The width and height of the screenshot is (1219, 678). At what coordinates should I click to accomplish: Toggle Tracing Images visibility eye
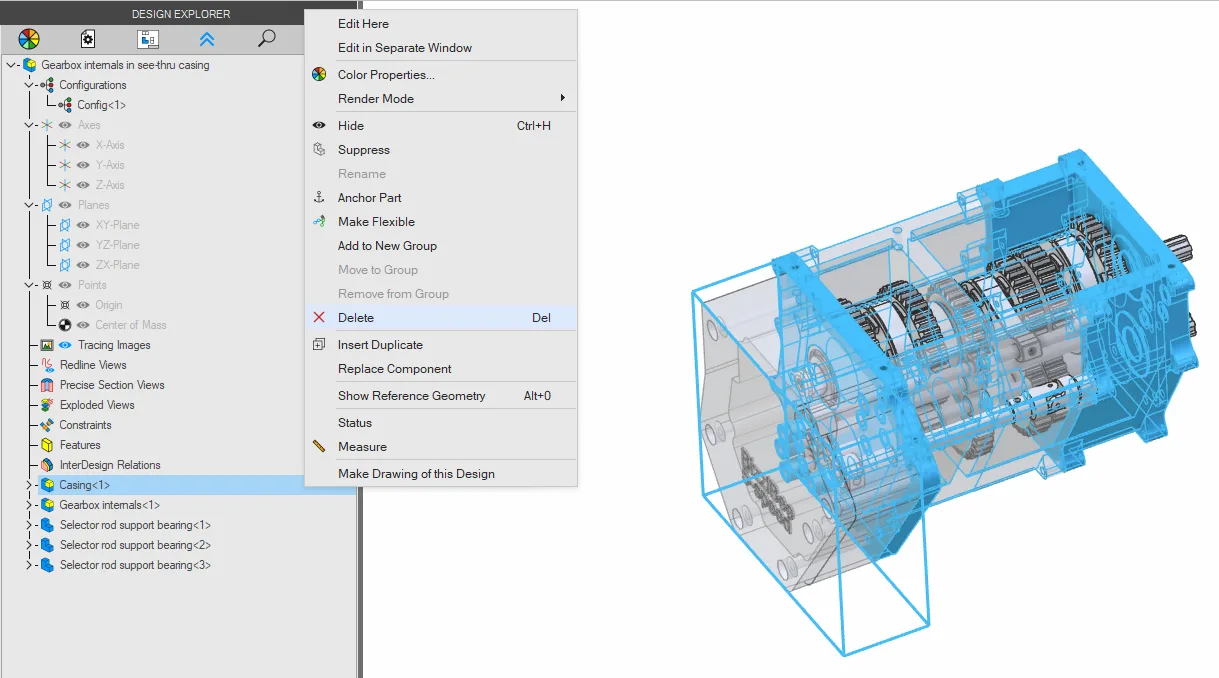(x=65, y=345)
